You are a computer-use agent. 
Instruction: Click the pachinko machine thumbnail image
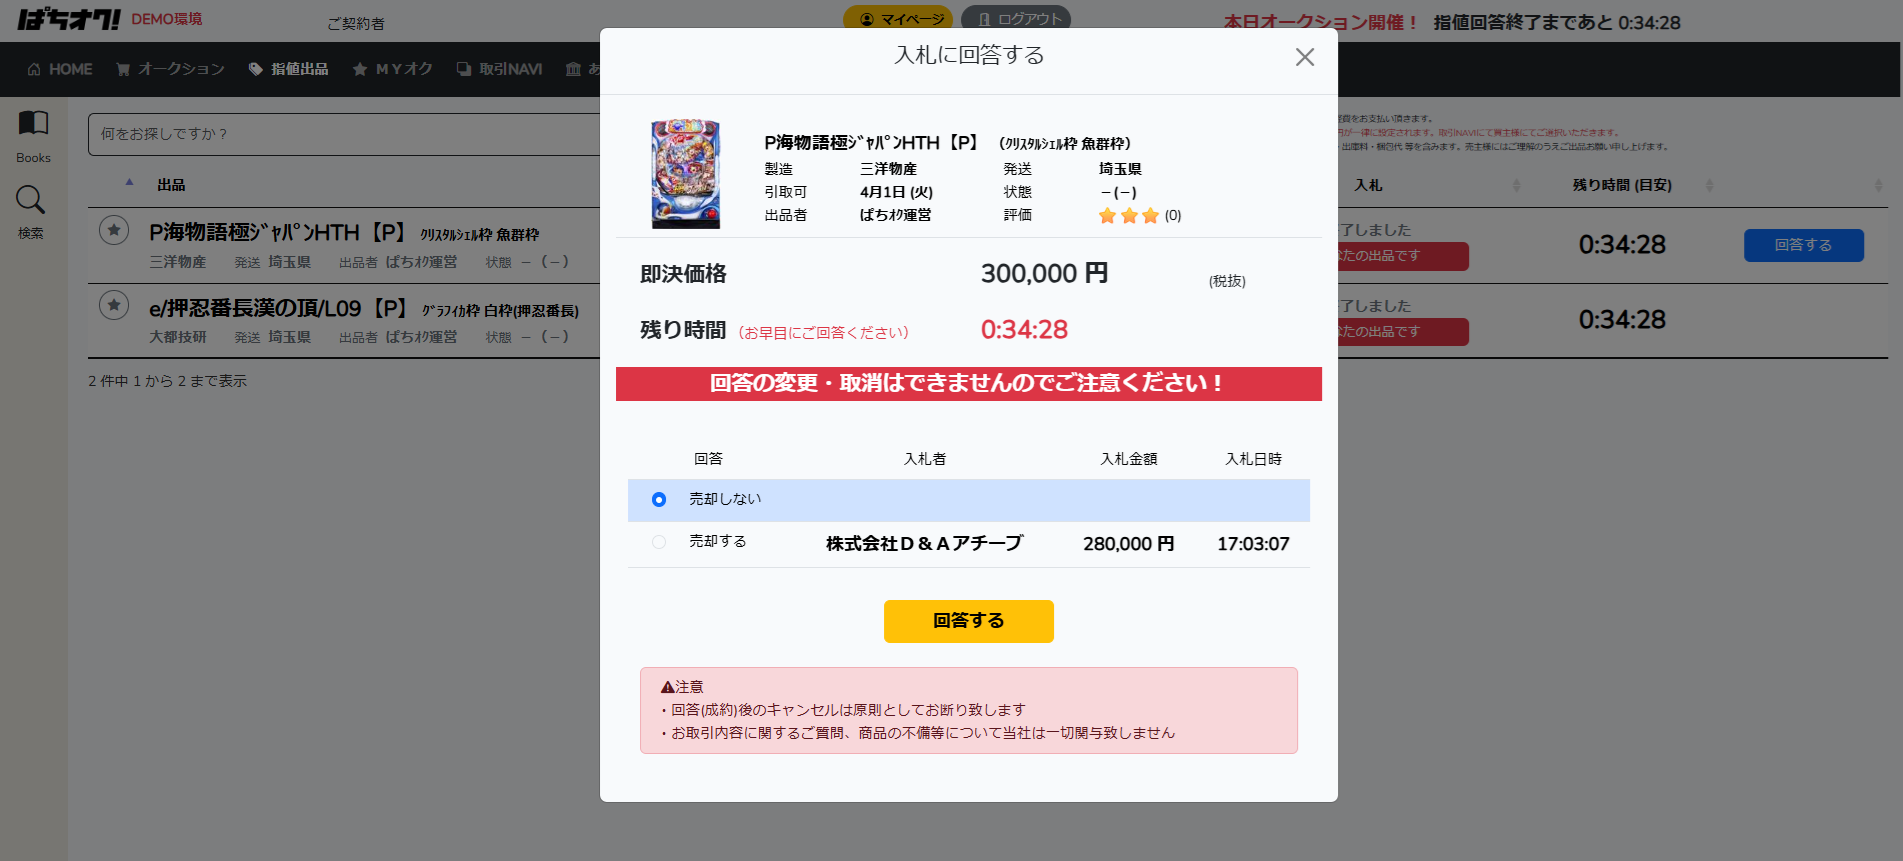click(x=686, y=174)
